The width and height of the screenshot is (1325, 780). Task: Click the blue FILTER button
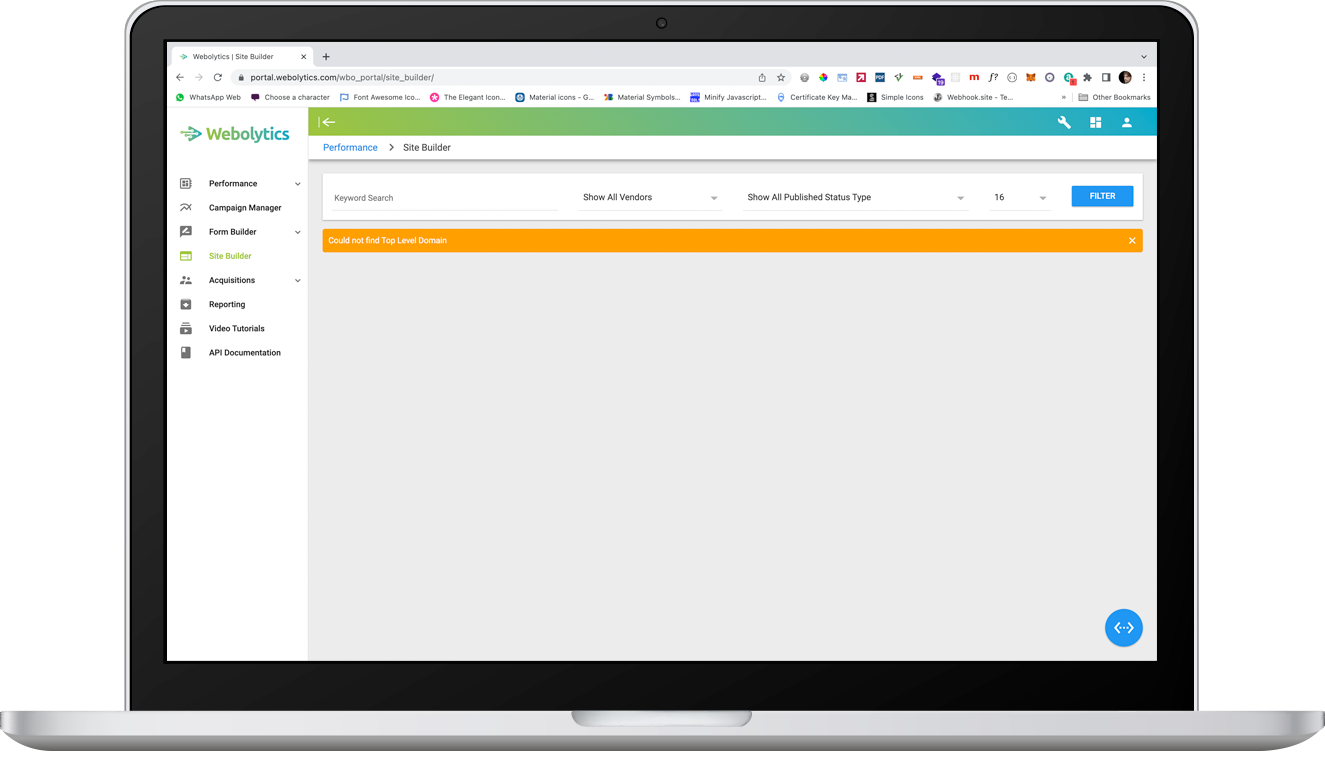[1102, 196]
